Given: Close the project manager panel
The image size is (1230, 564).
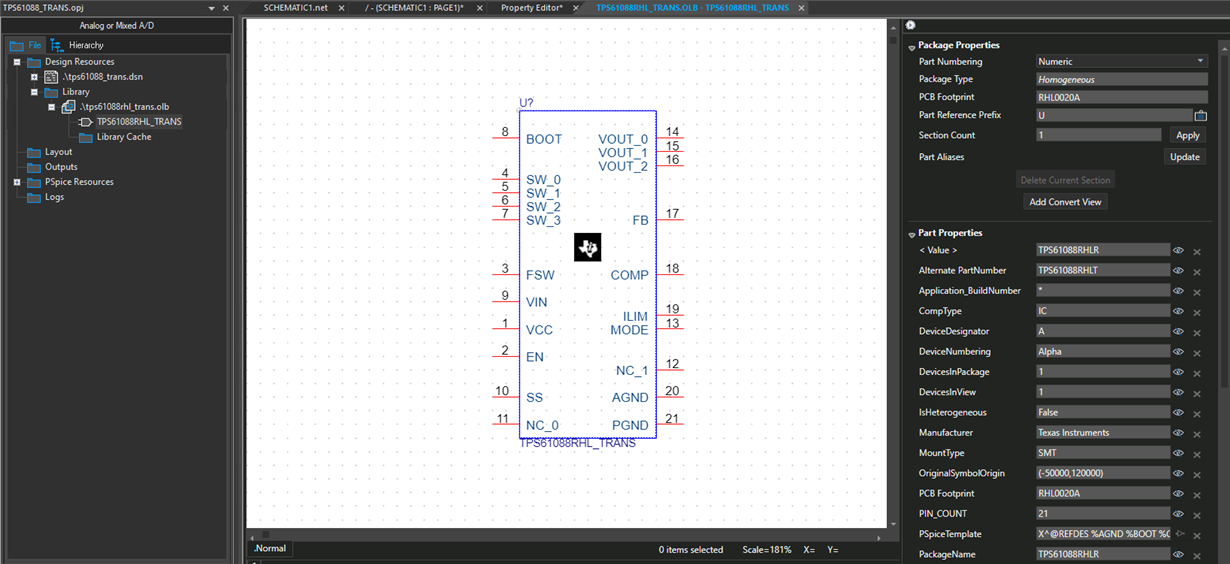Looking at the screenshot, I should click(225, 8).
